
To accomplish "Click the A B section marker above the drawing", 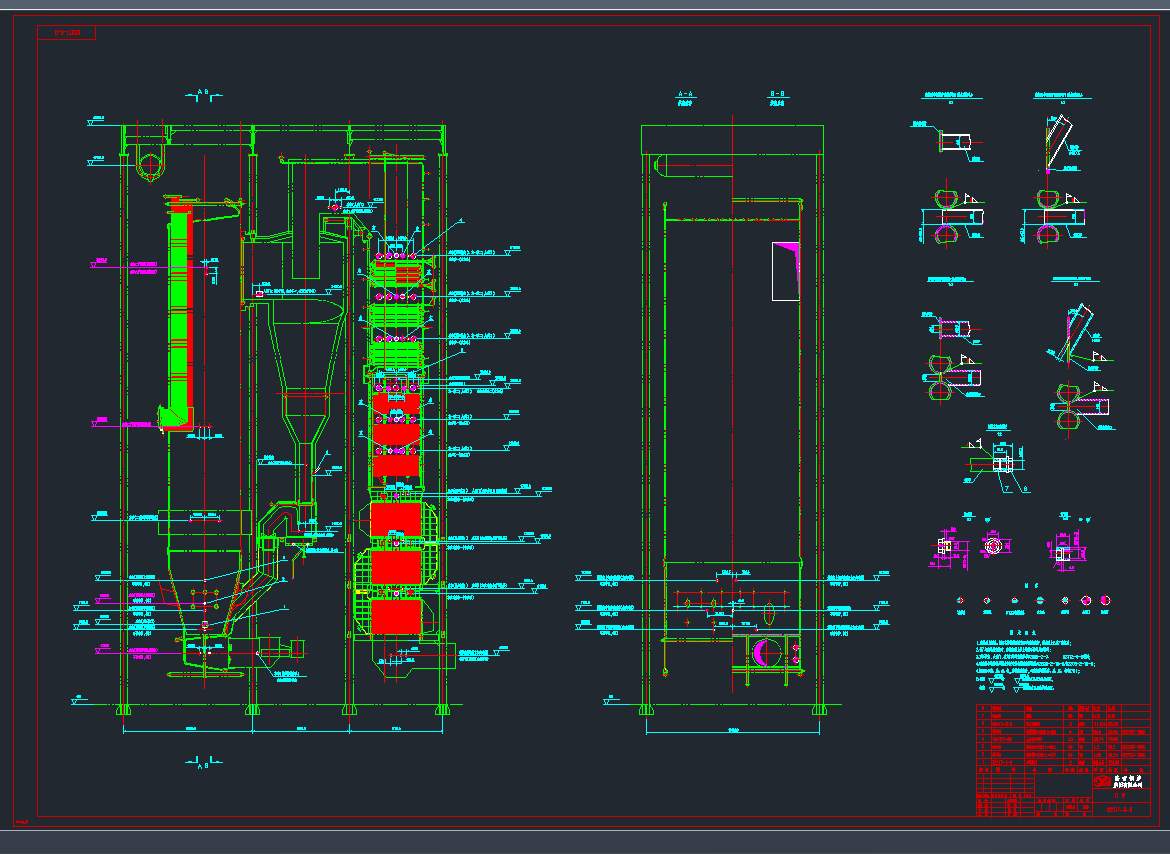I will coord(204,94).
